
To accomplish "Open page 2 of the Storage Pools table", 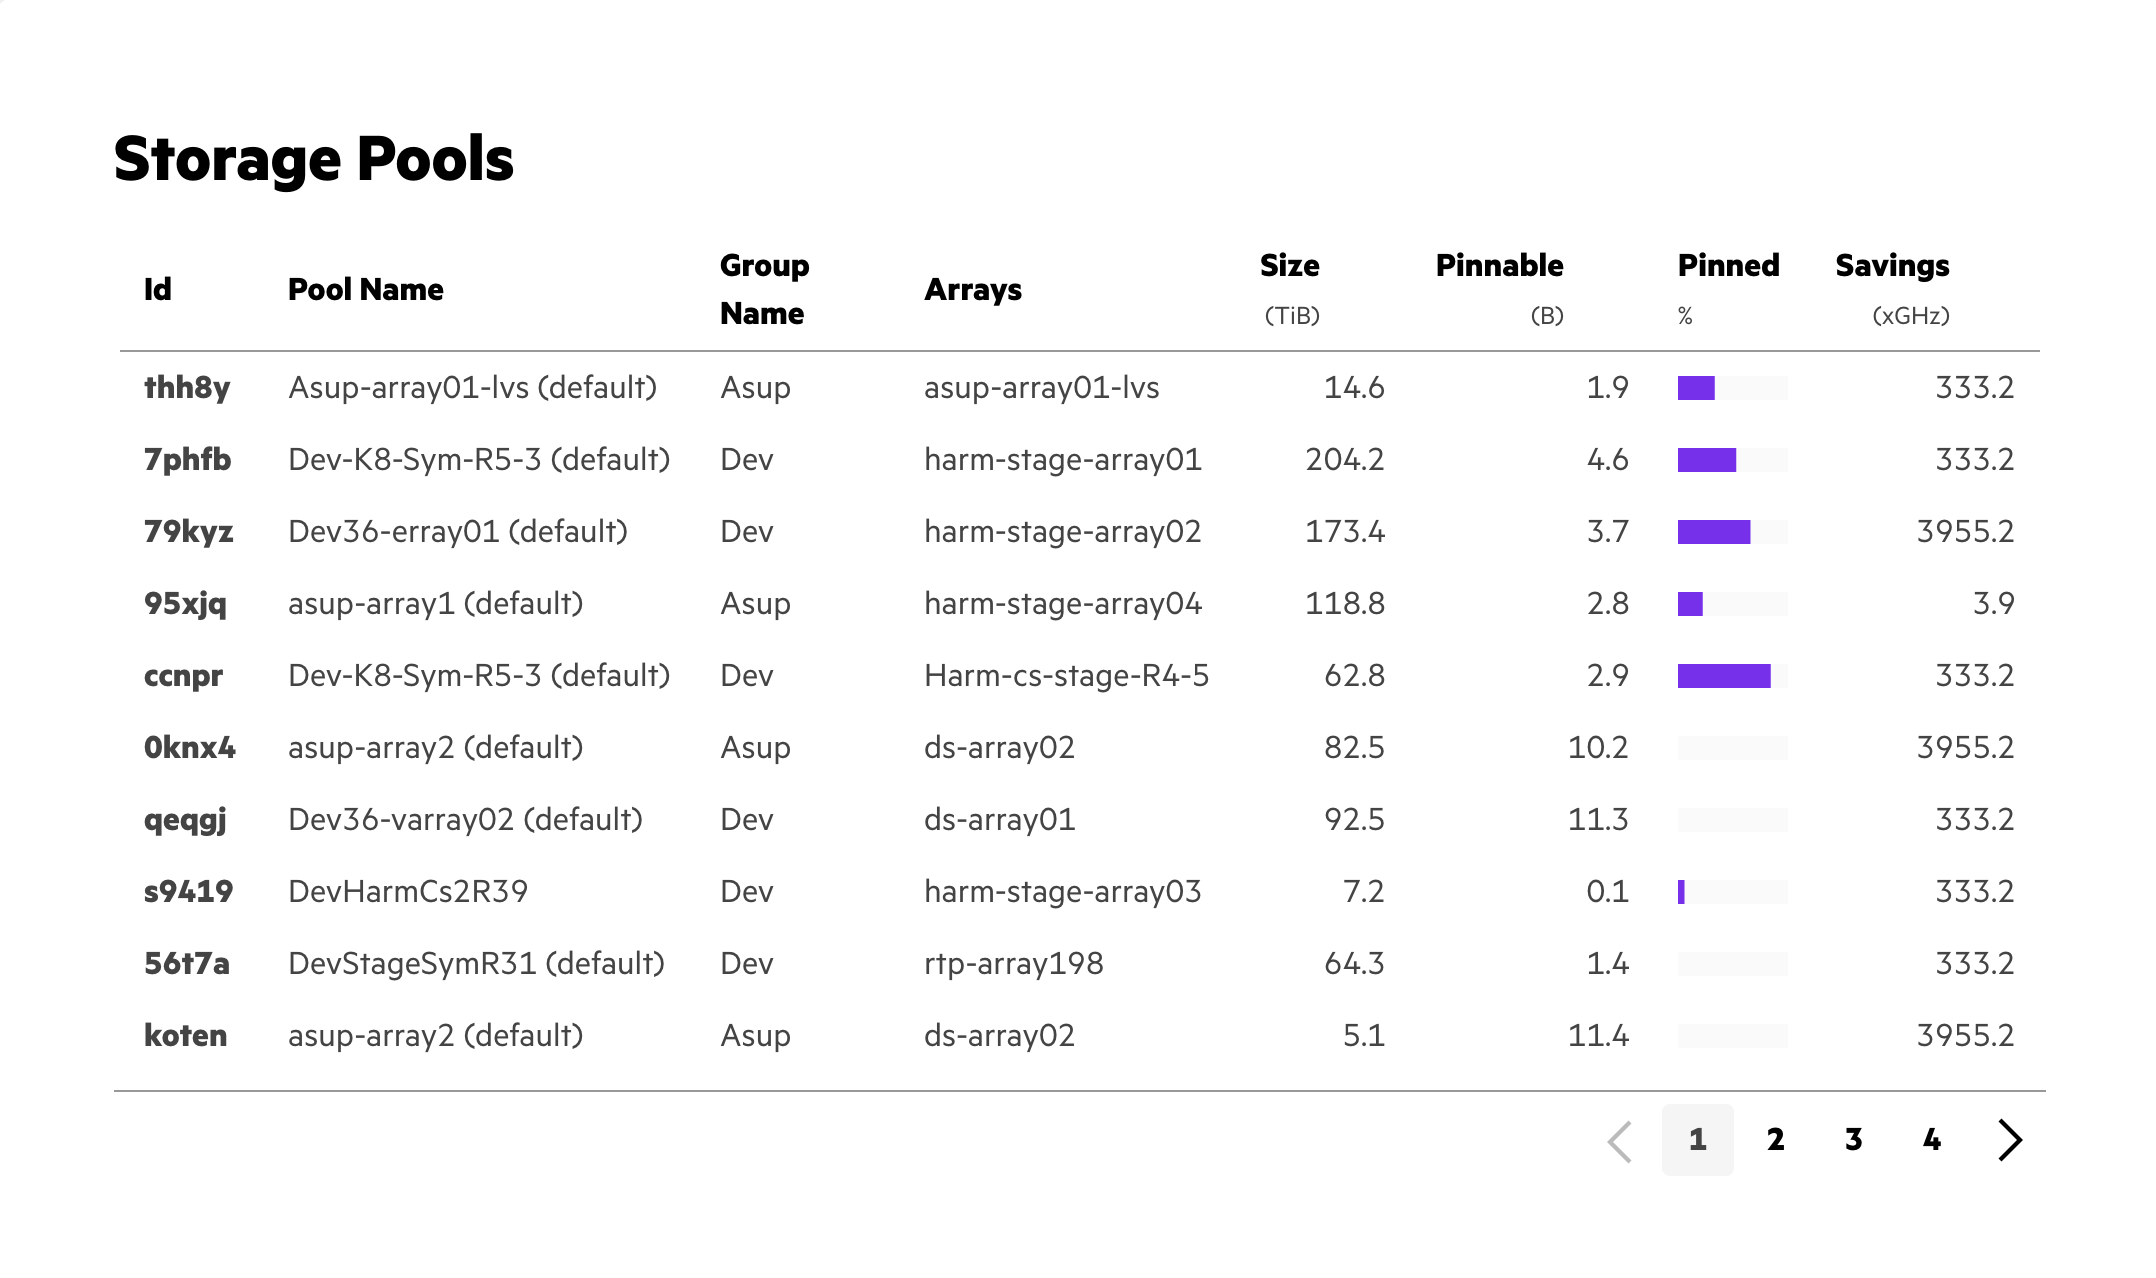I will pos(1775,1140).
